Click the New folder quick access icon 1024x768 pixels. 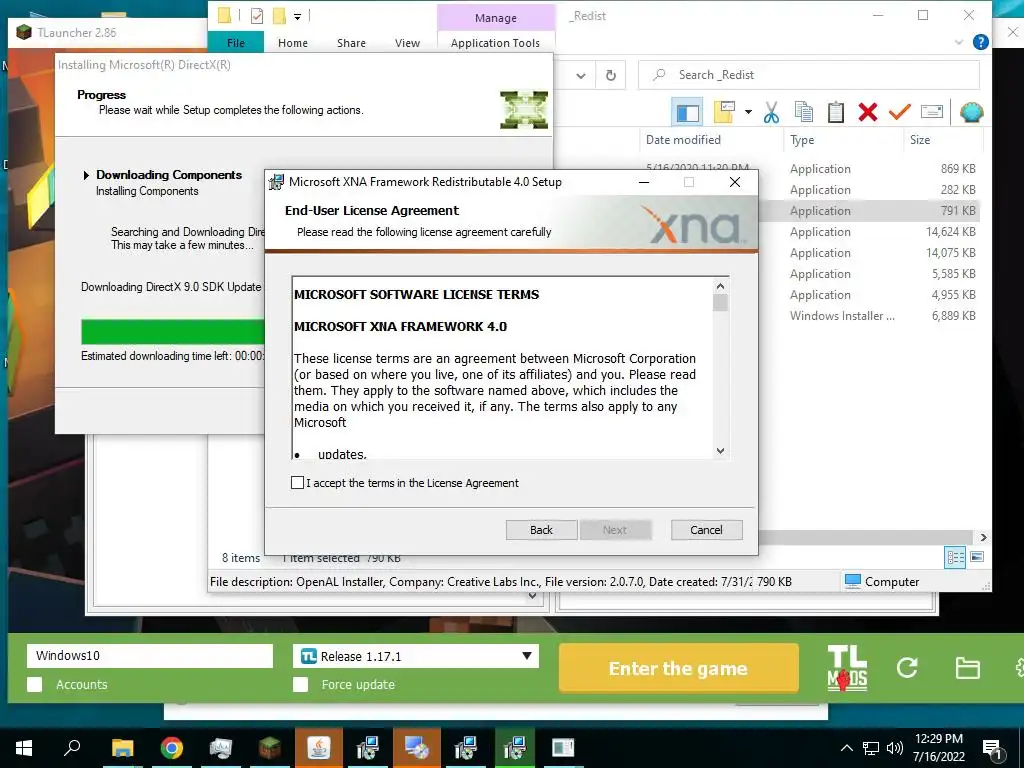(x=279, y=16)
